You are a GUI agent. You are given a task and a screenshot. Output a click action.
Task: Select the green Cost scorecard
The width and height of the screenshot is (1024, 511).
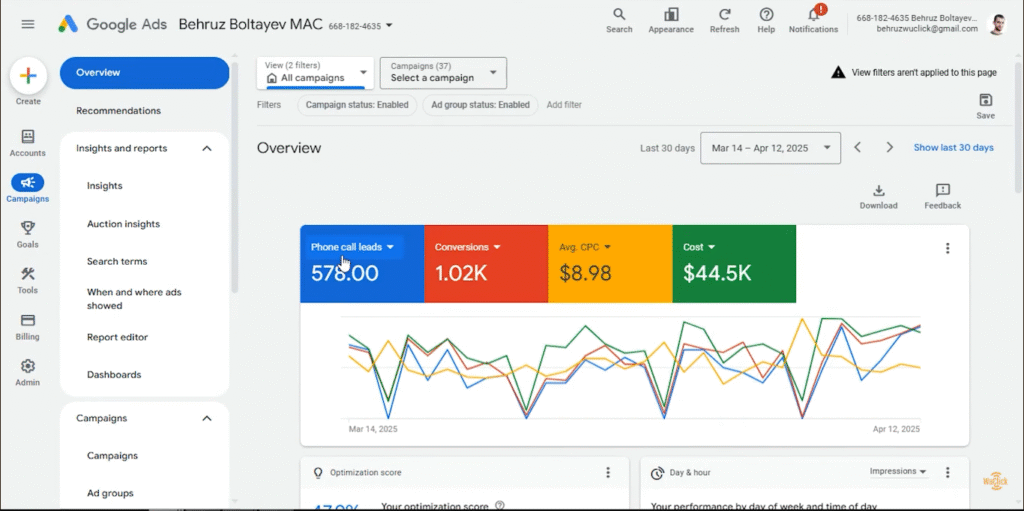734,264
